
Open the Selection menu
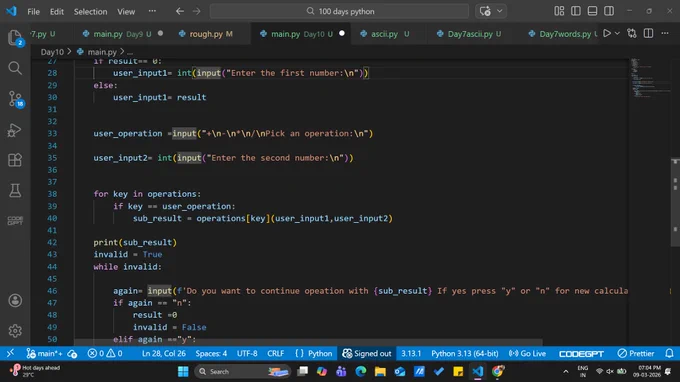point(90,12)
